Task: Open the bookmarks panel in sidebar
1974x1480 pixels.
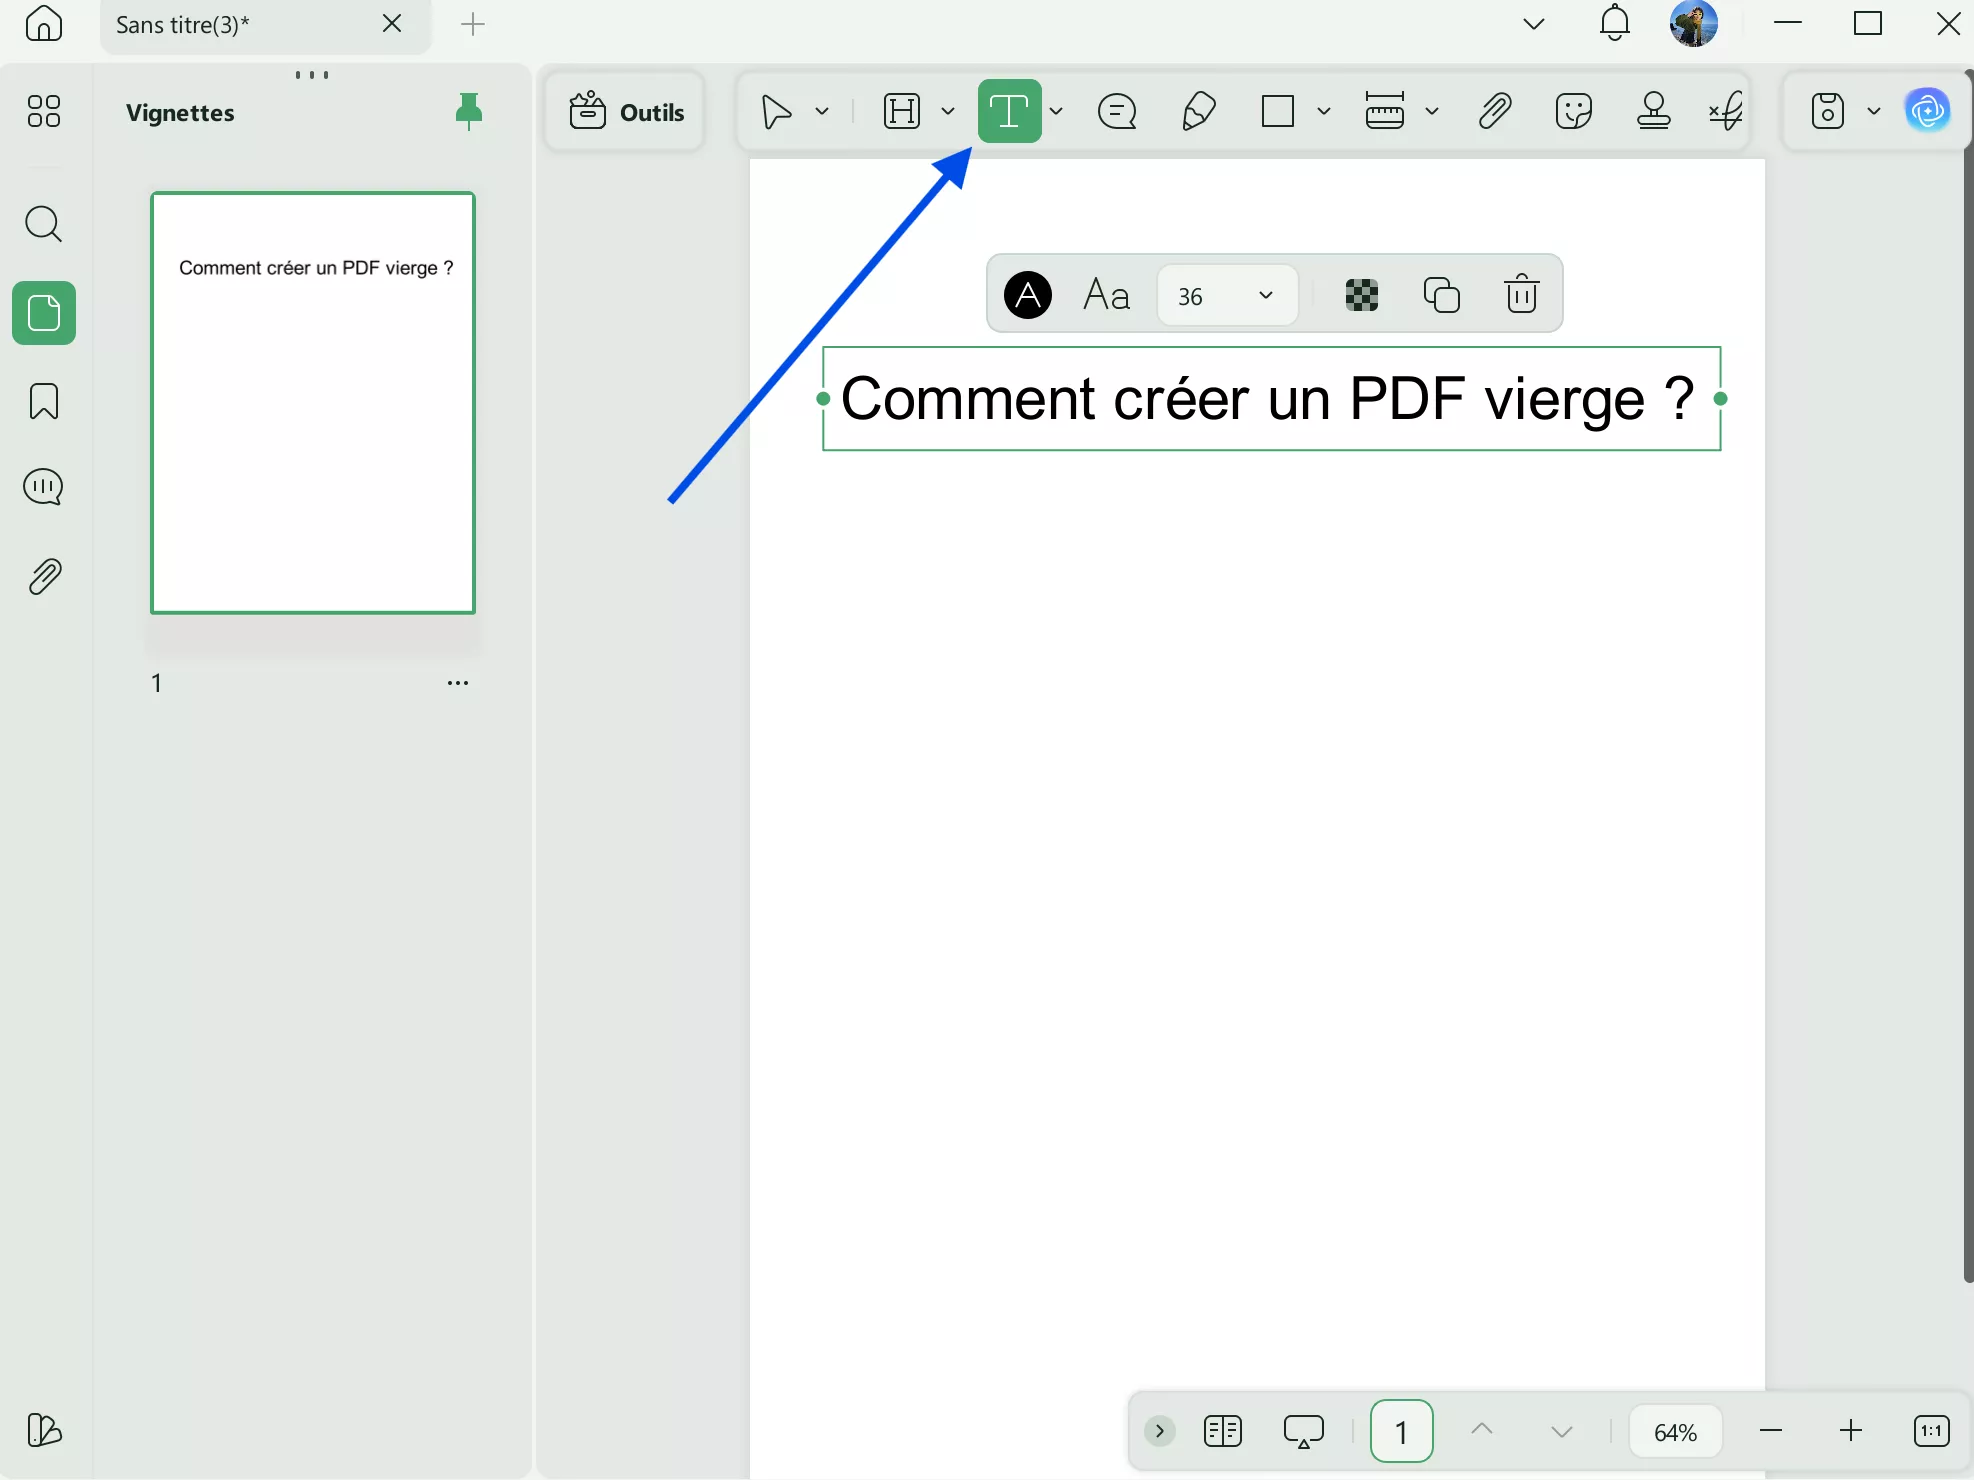Action: (x=44, y=401)
